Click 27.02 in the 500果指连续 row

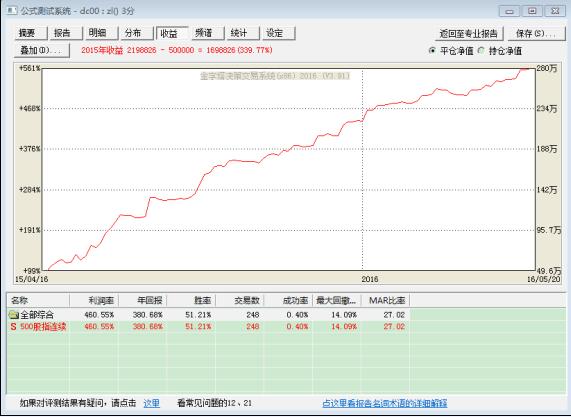394,327
